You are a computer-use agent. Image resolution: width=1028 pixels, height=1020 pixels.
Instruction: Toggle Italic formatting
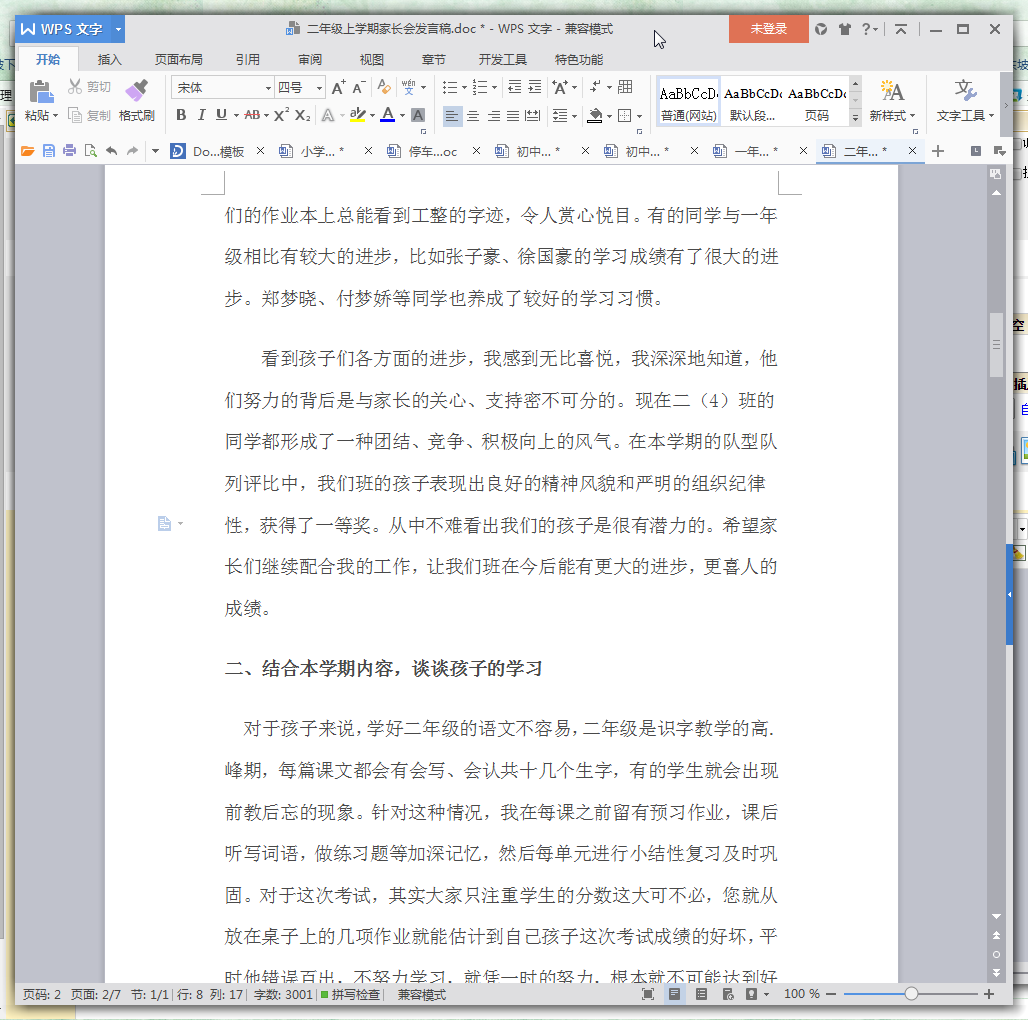pos(202,115)
